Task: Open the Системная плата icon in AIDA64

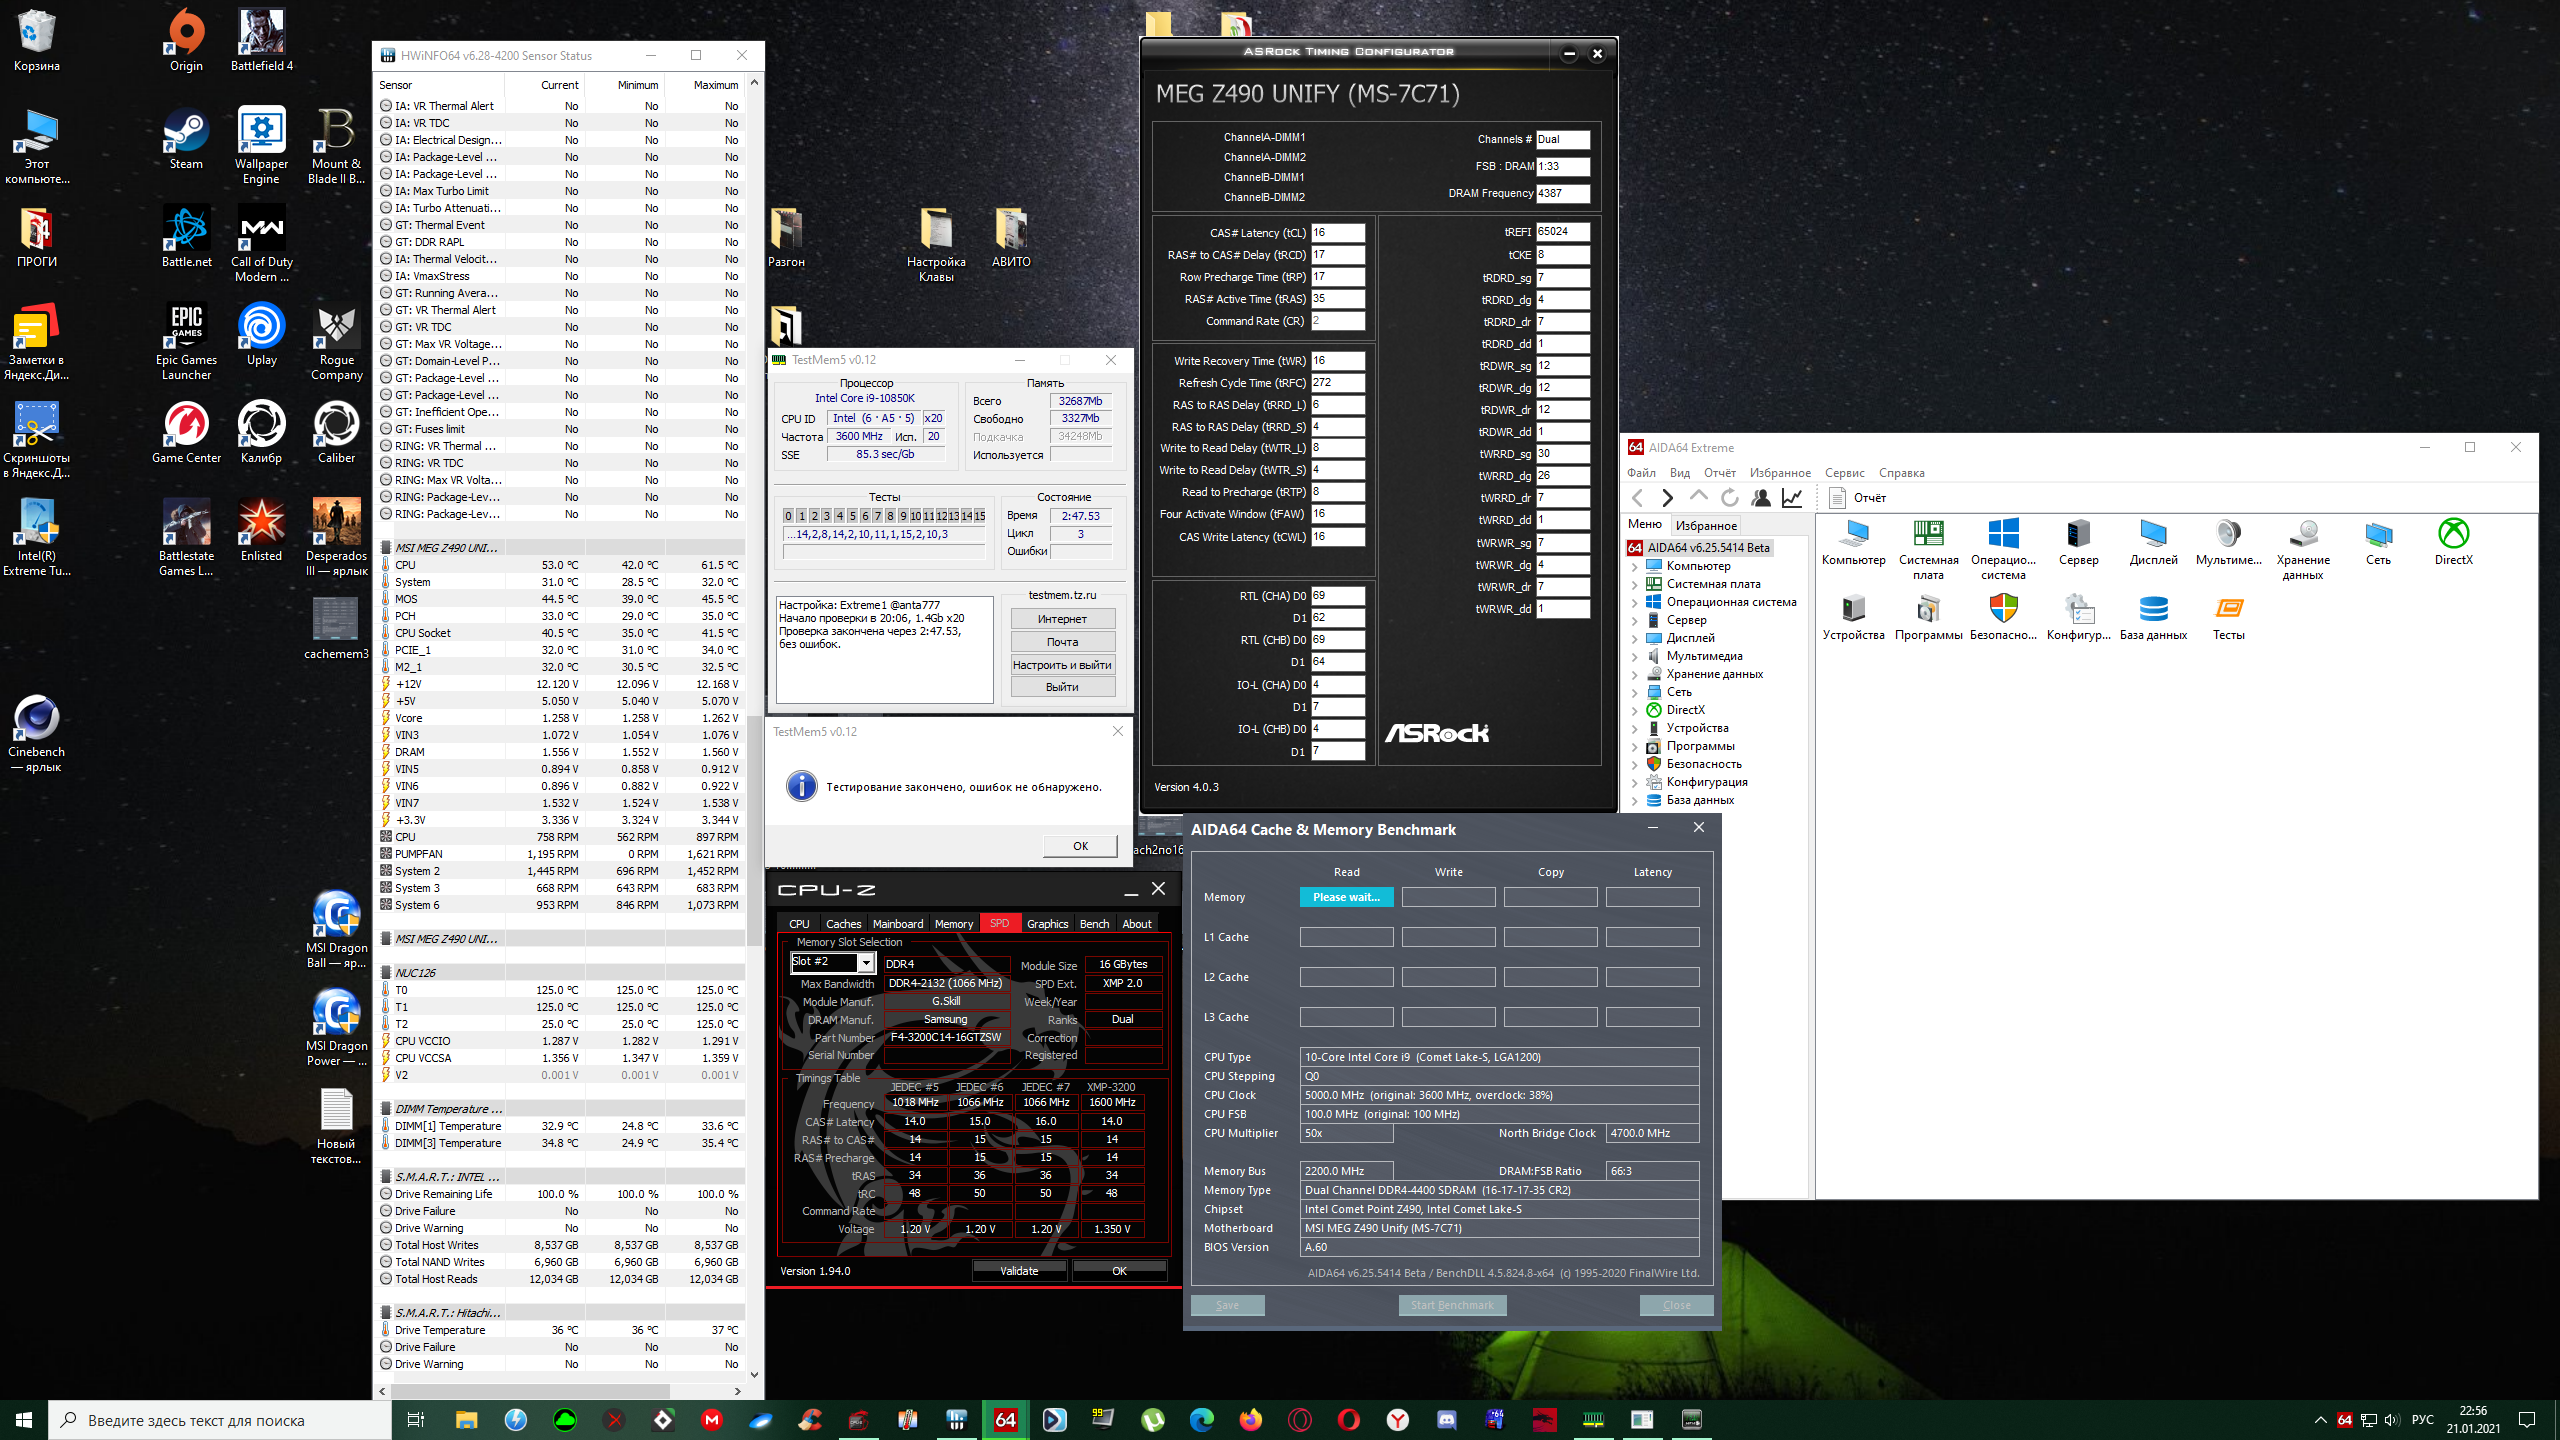Action: (1927, 535)
